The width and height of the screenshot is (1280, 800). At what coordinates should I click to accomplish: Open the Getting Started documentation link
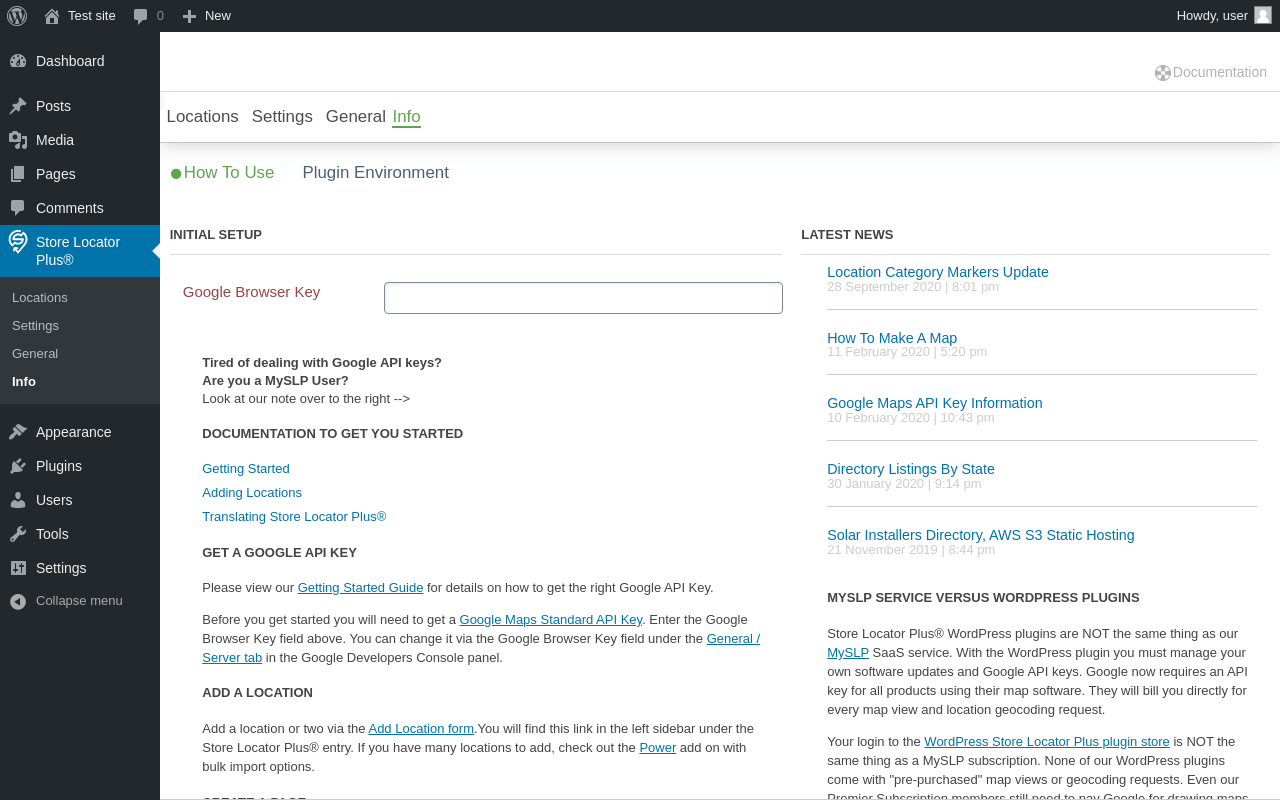(x=246, y=469)
